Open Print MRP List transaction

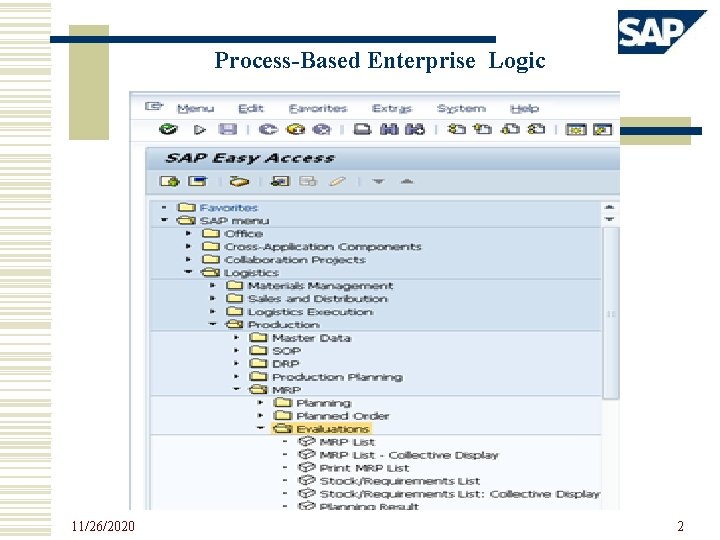(x=364, y=468)
